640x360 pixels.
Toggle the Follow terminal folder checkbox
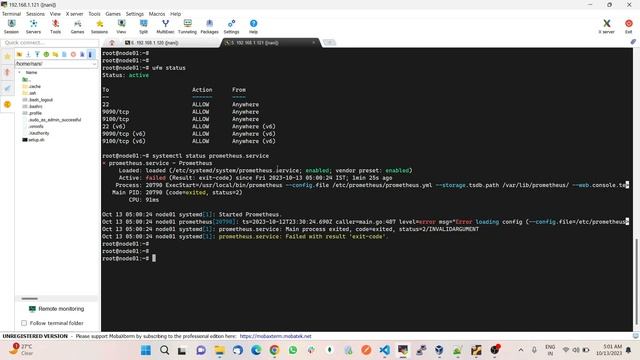click(x=24, y=323)
